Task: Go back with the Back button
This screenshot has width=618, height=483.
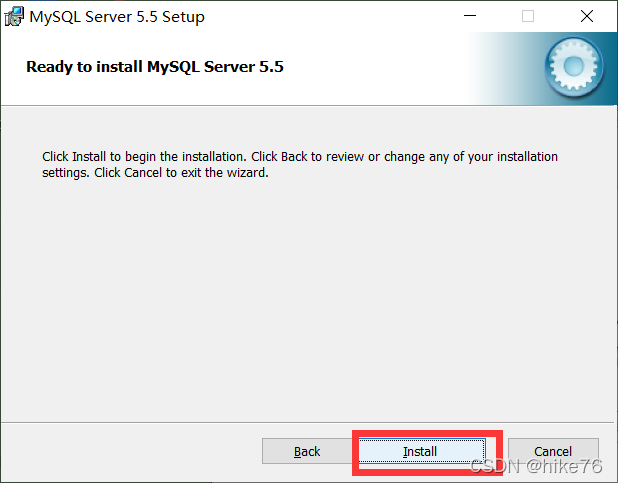Action: coord(307,451)
